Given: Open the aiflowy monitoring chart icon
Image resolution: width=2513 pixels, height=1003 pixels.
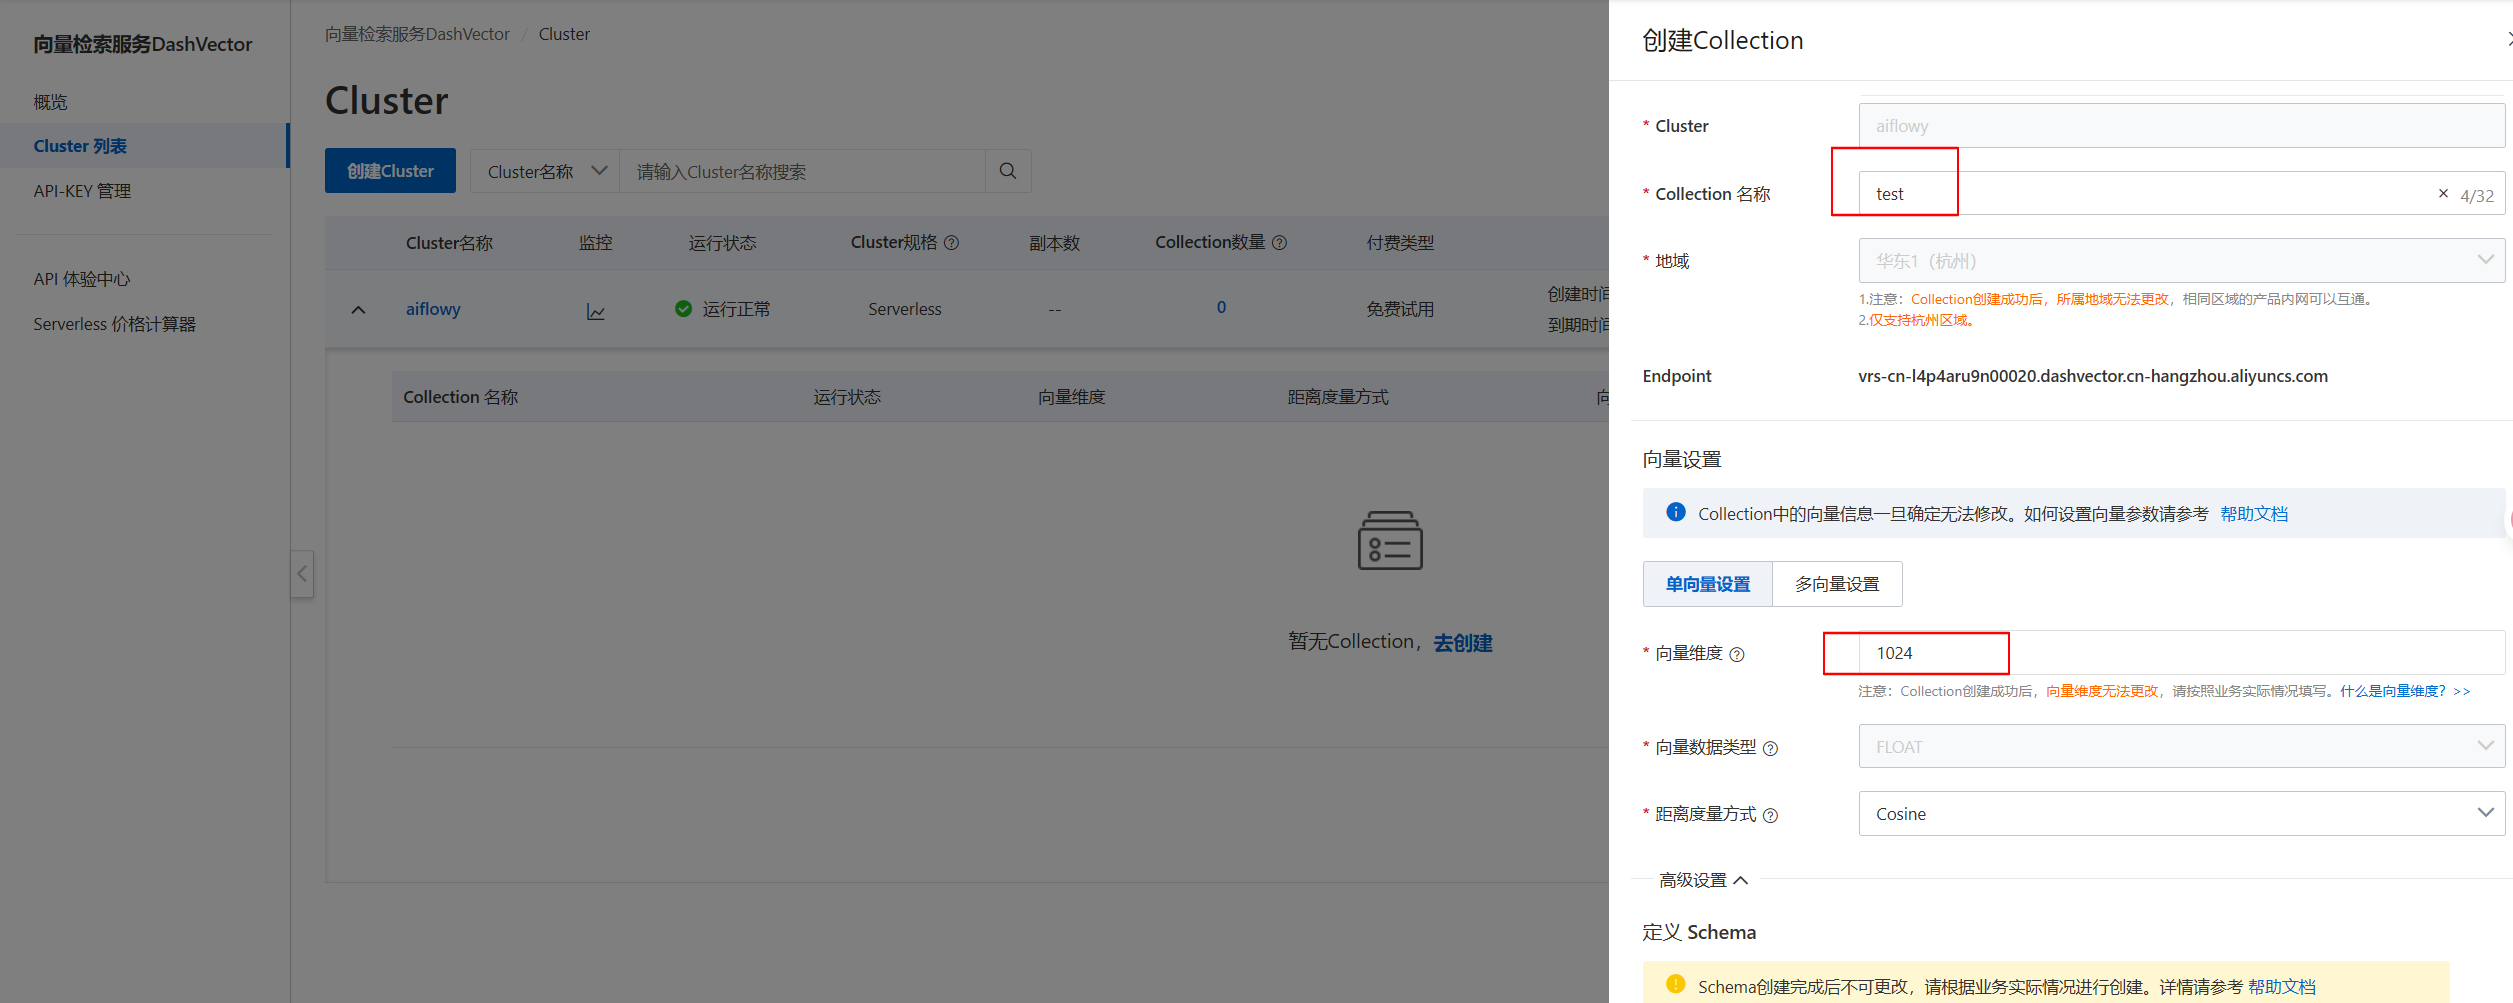Looking at the screenshot, I should 596,312.
